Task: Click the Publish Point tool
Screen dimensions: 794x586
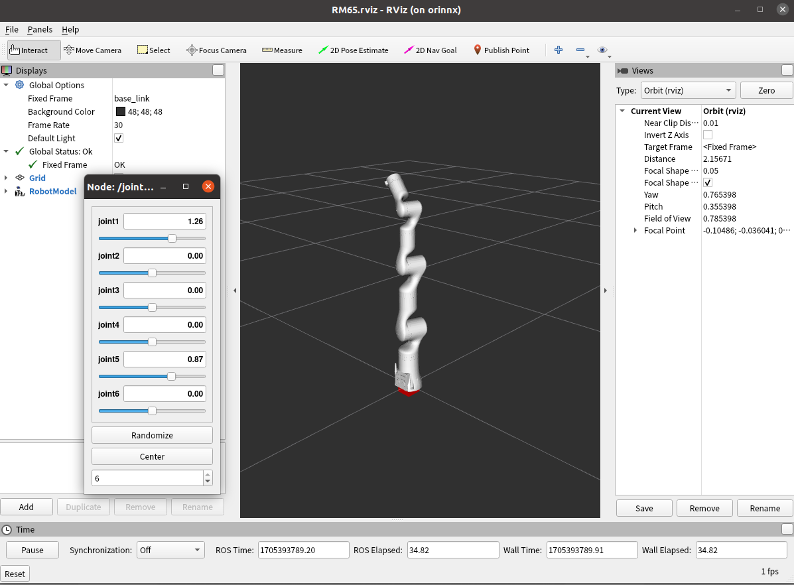Action: pos(501,50)
